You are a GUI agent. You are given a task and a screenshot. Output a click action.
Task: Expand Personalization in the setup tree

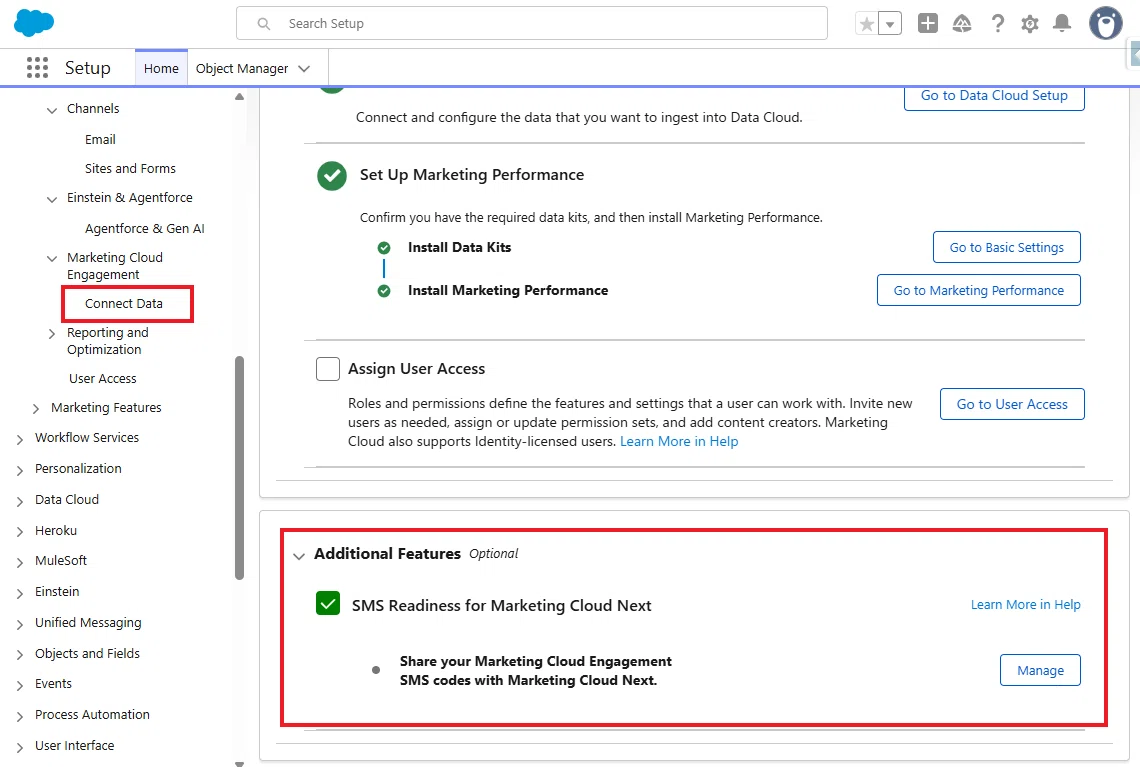tap(20, 470)
